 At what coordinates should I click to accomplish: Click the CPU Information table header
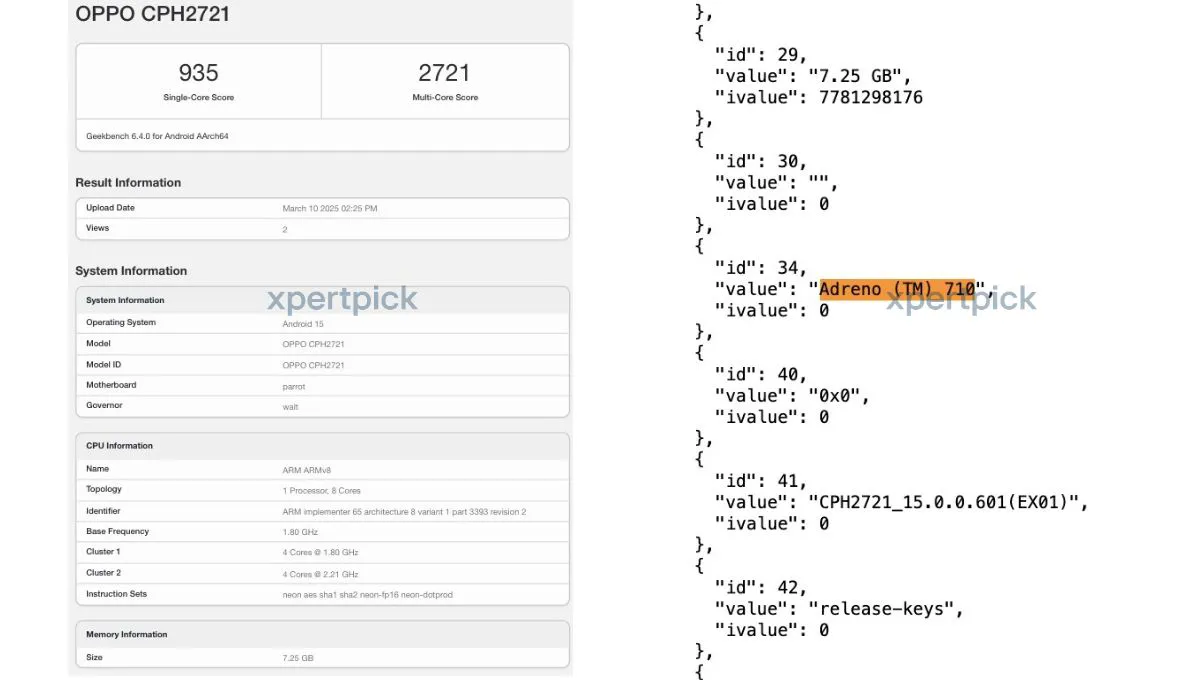[x=322, y=446]
